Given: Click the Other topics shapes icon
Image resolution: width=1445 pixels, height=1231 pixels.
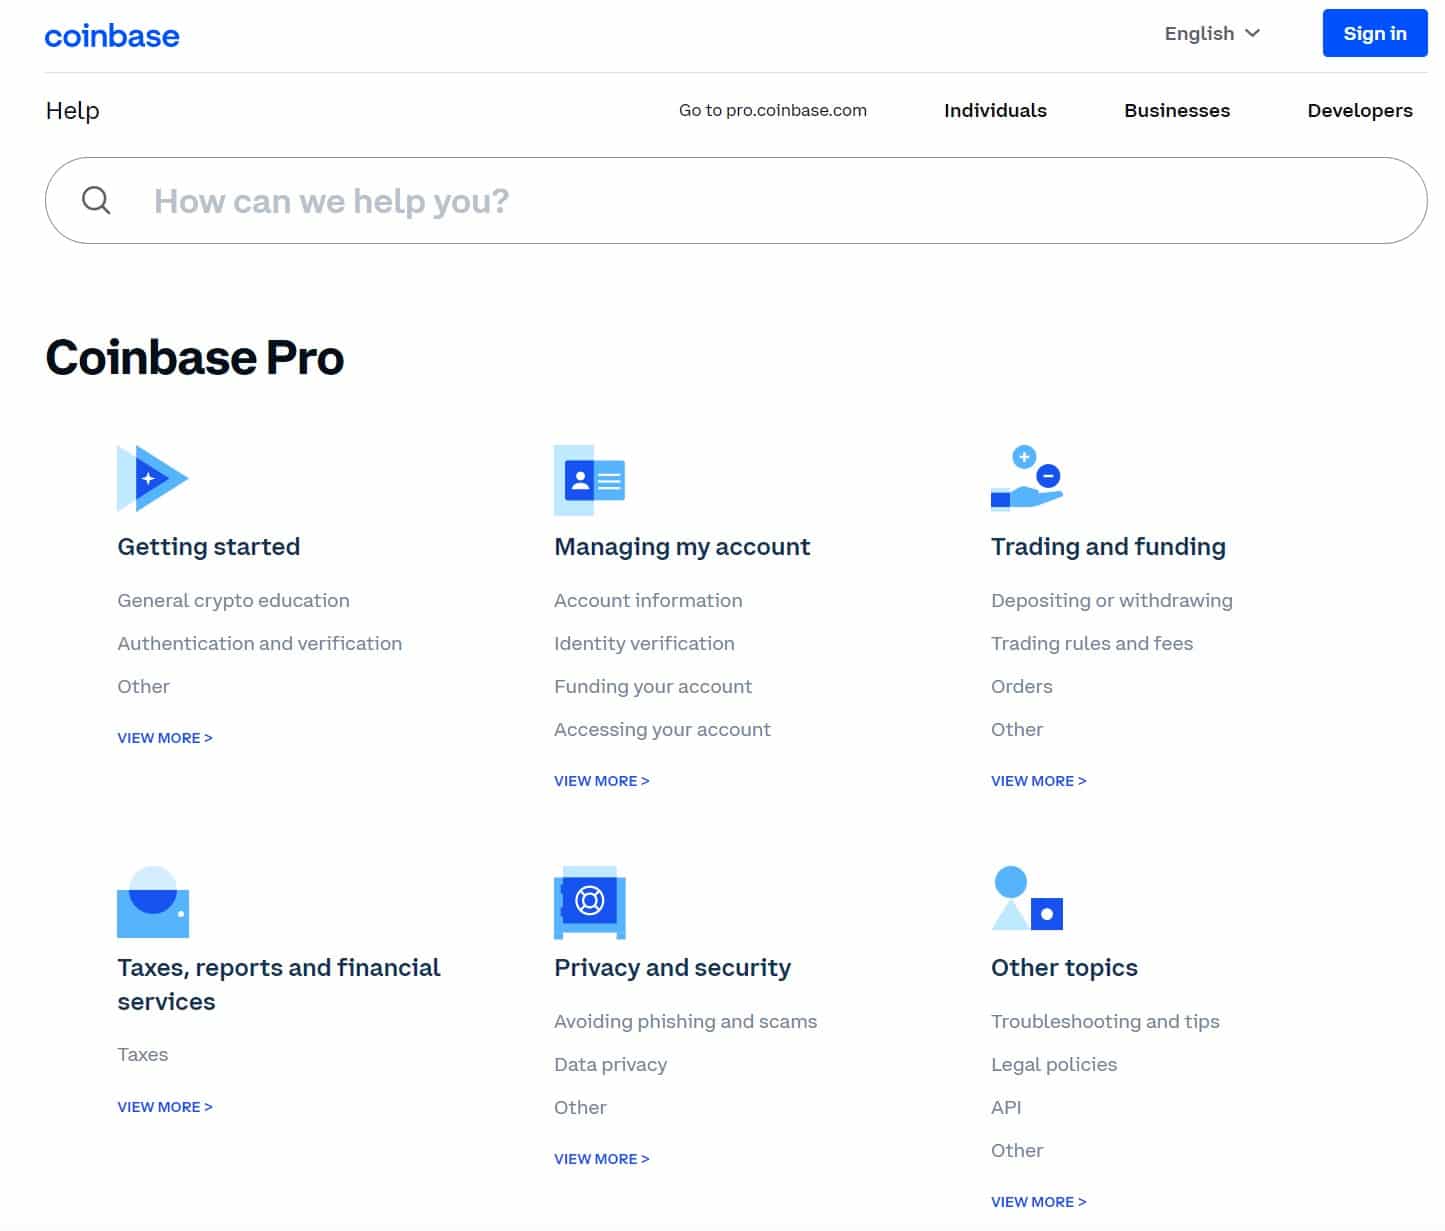Looking at the screenshot, I should tap(1027, 898).
